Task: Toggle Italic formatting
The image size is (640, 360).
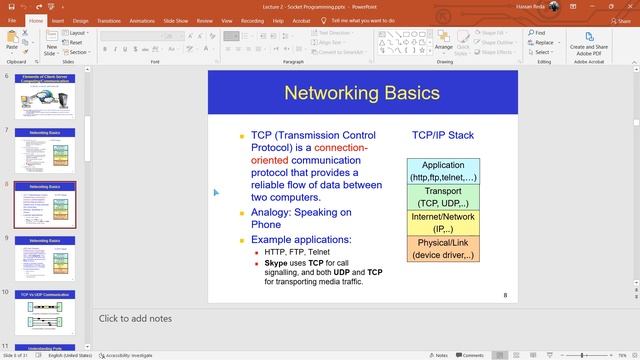Action: tap(115, 49)
